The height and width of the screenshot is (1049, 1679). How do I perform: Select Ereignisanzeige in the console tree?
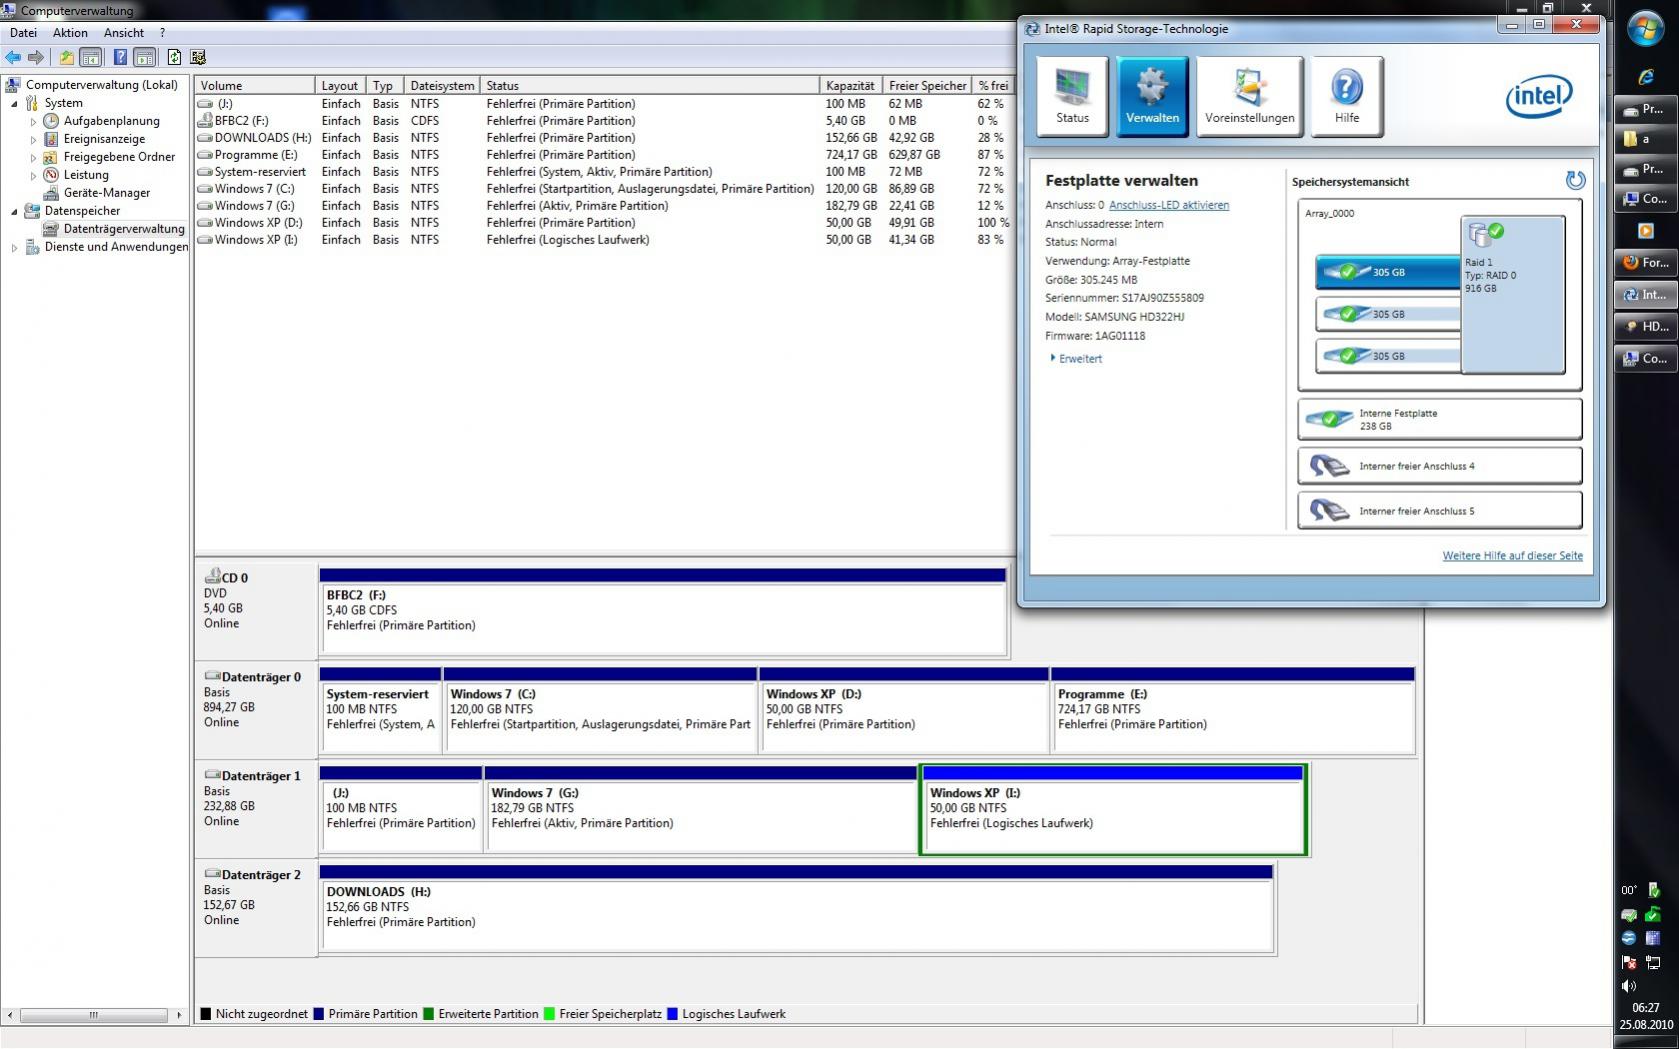coord(104,139)
